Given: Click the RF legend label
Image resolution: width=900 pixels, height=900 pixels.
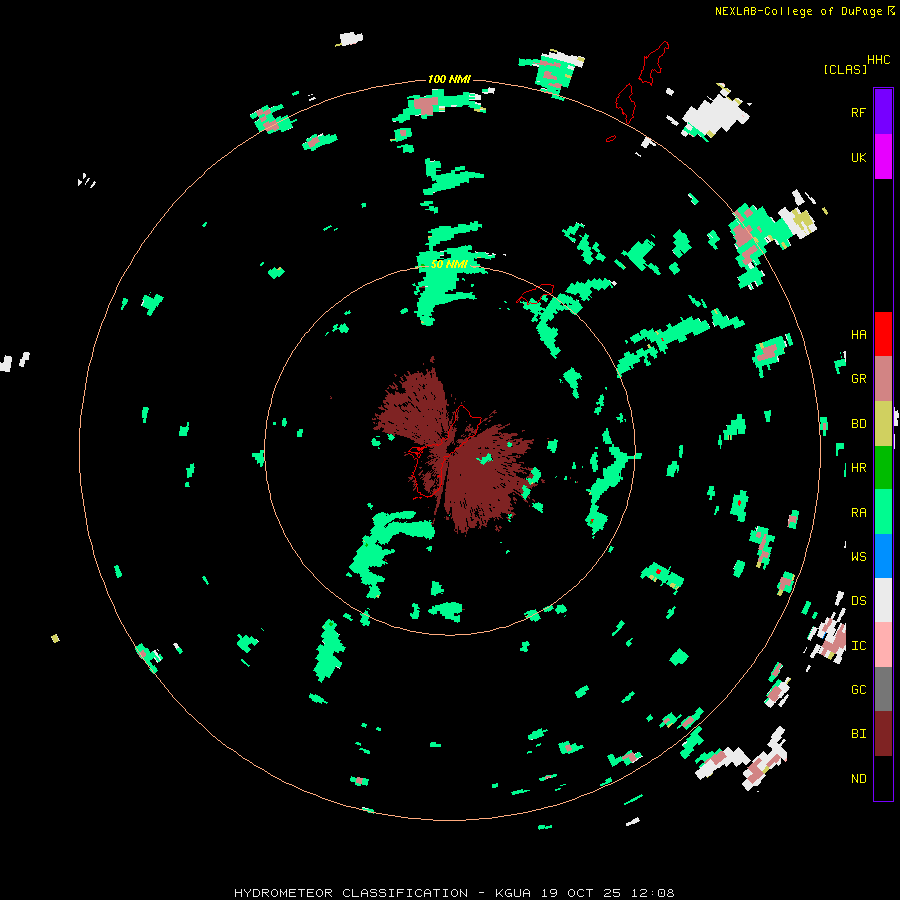Looking at the screenshot, I should click(x=858, y=112).
